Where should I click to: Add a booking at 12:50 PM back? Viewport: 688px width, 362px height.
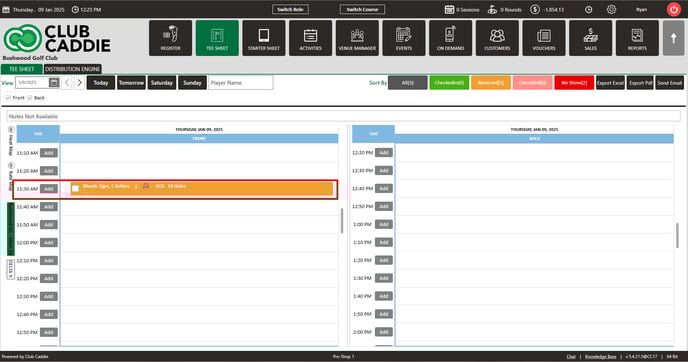(384, 206)
